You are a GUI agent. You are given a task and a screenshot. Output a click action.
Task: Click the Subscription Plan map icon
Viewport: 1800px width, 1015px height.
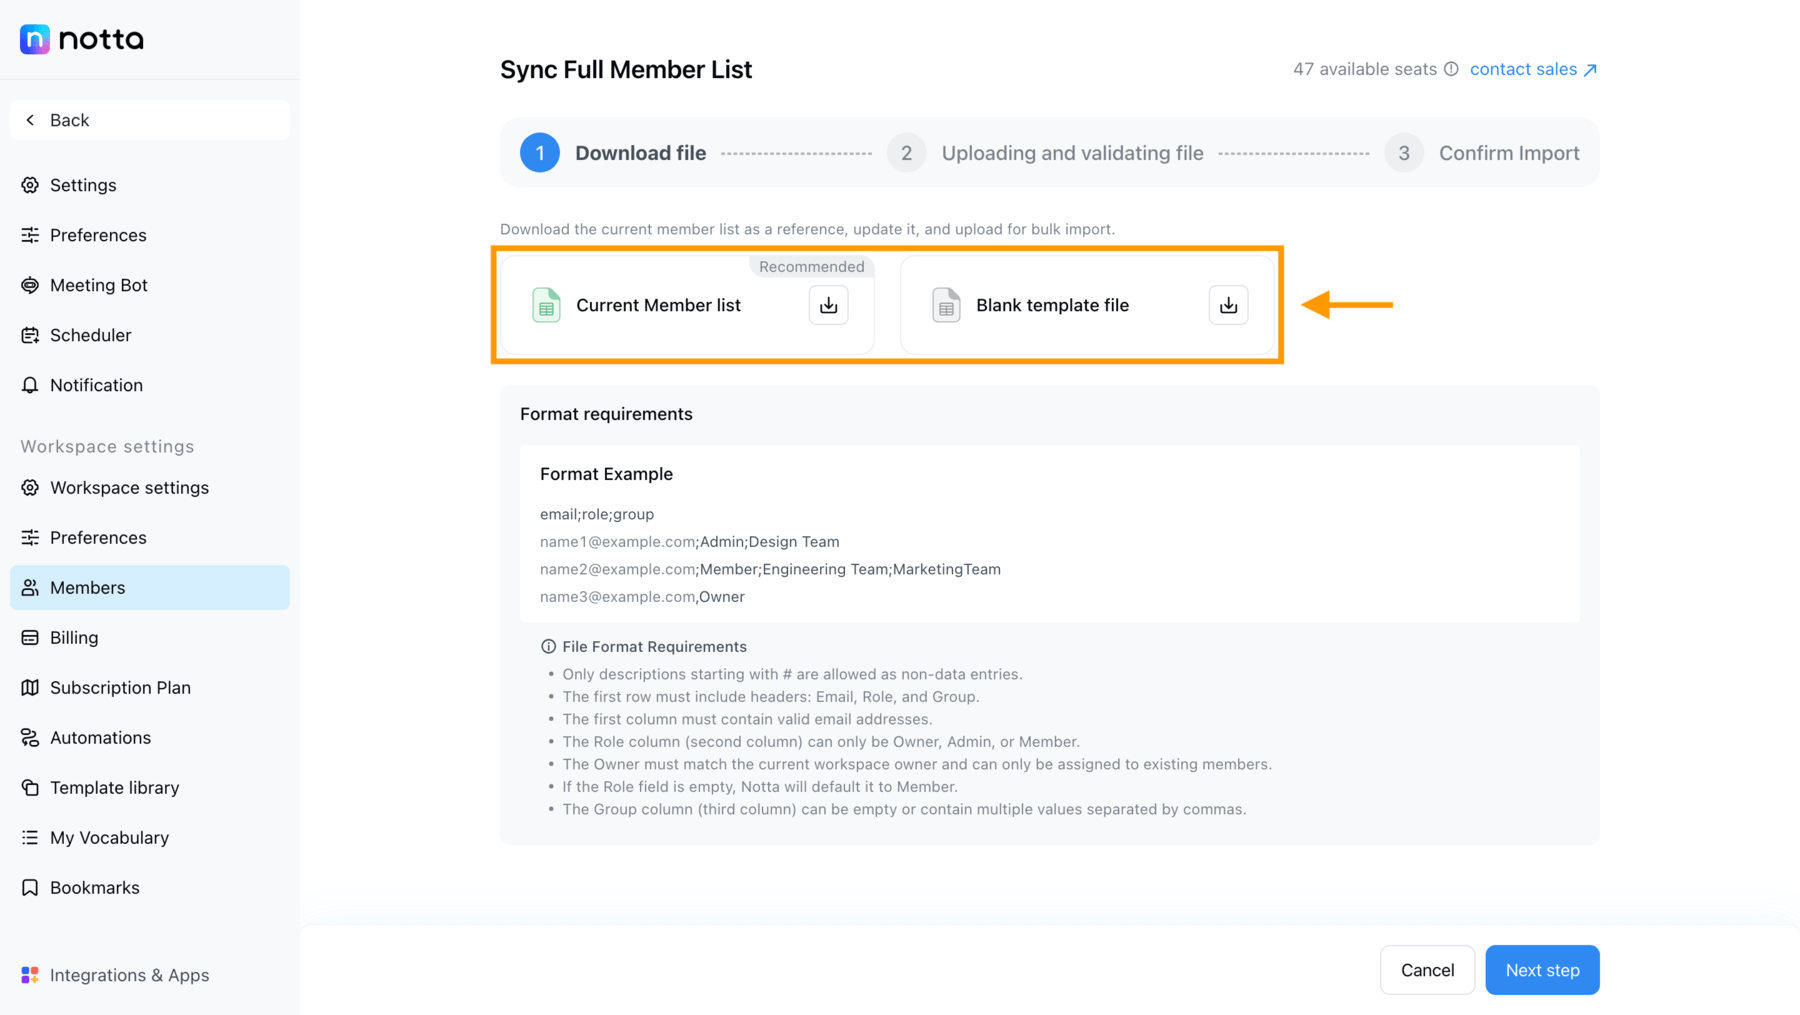click(30, 688)
